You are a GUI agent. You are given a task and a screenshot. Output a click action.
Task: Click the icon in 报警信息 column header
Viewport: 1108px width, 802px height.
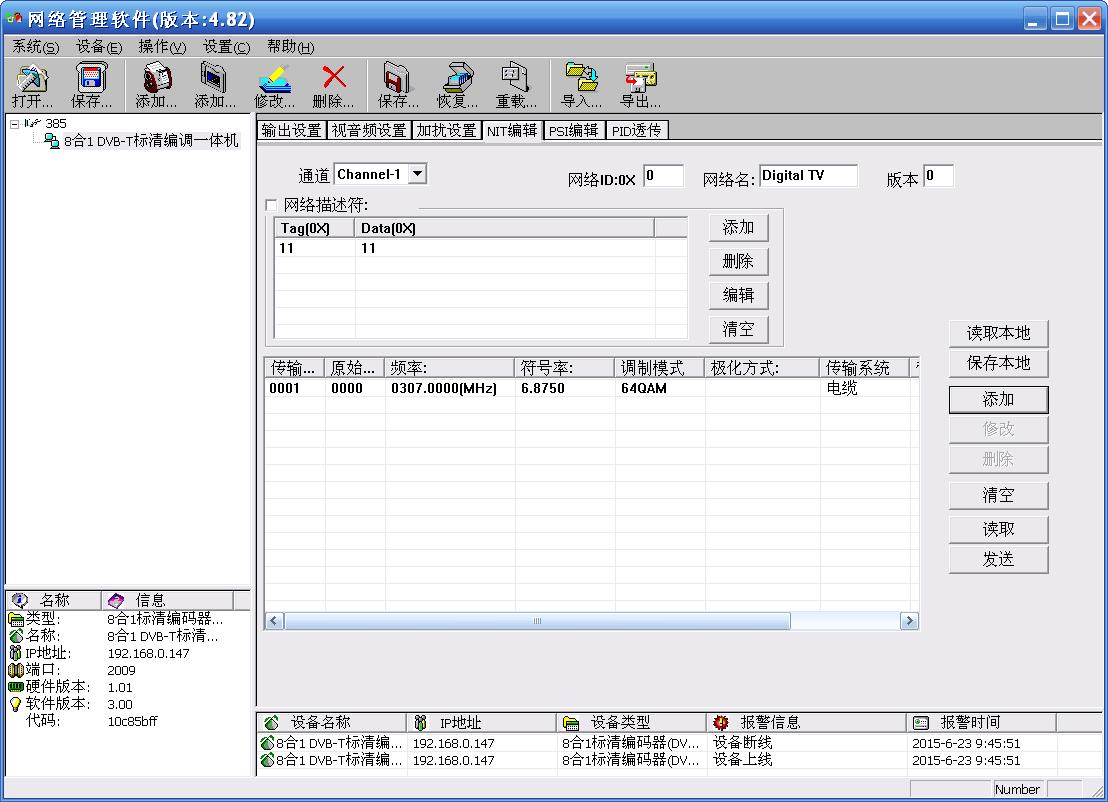click(721, 722)
